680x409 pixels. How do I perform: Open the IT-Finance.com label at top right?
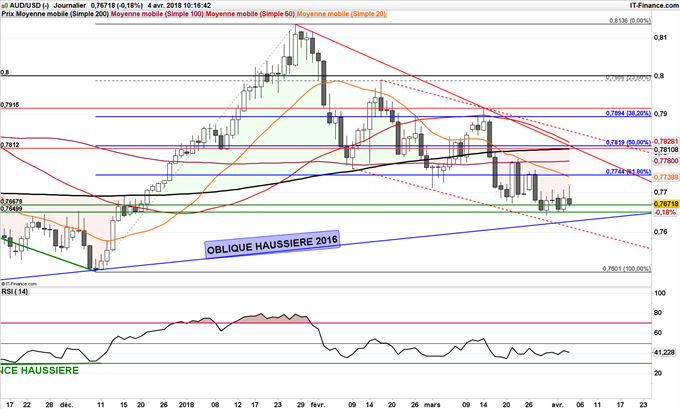point(654,6)
